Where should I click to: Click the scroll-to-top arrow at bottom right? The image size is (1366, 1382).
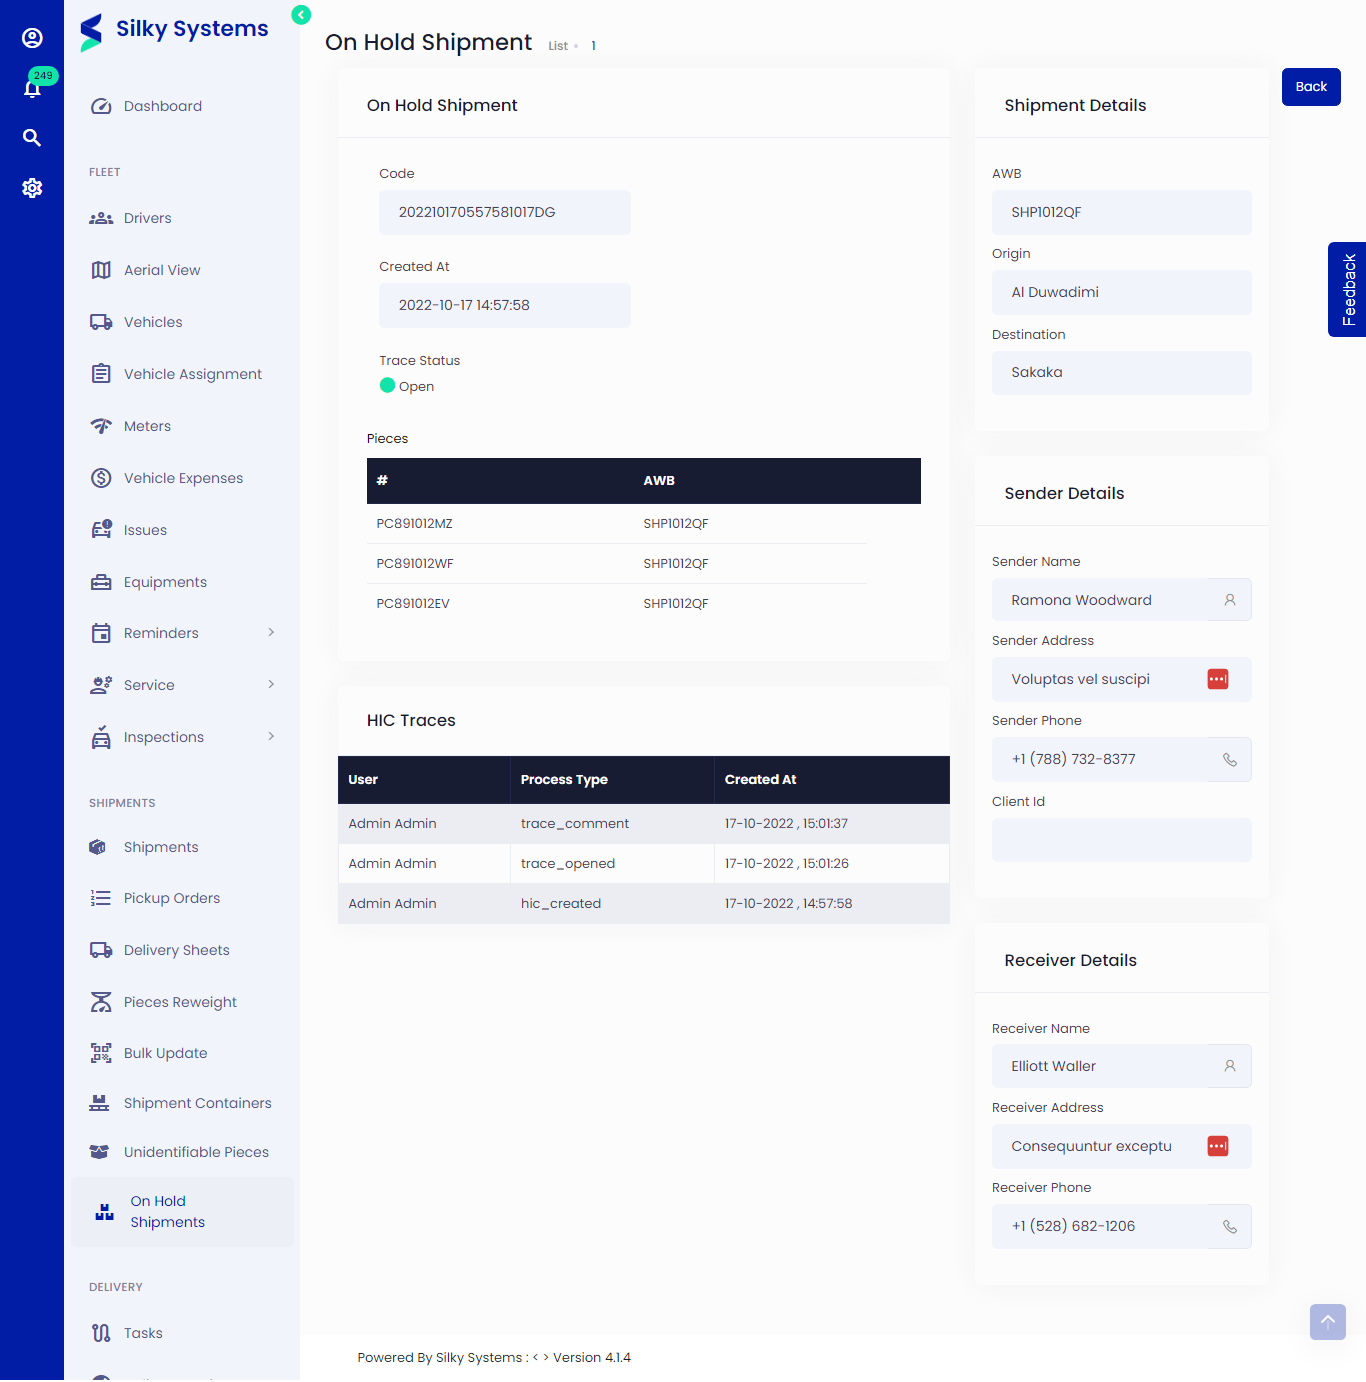[1327, 1321]
